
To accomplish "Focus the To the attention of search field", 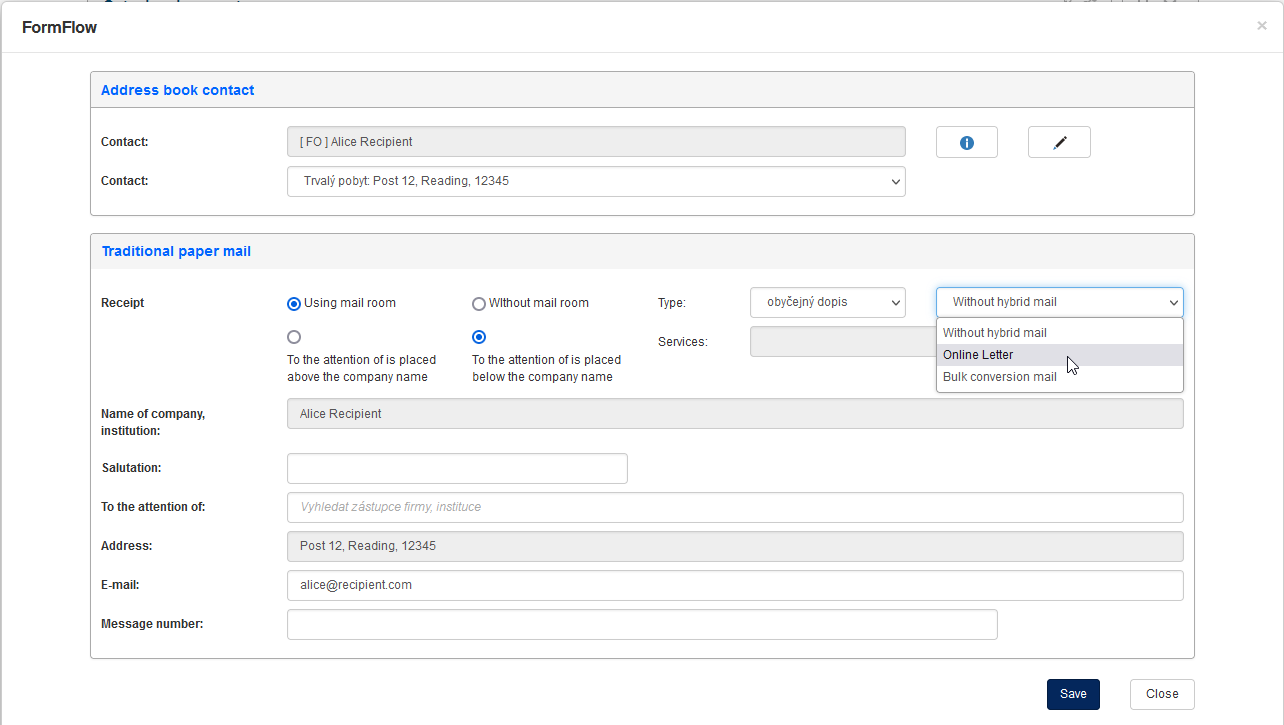I will [735, 507].
